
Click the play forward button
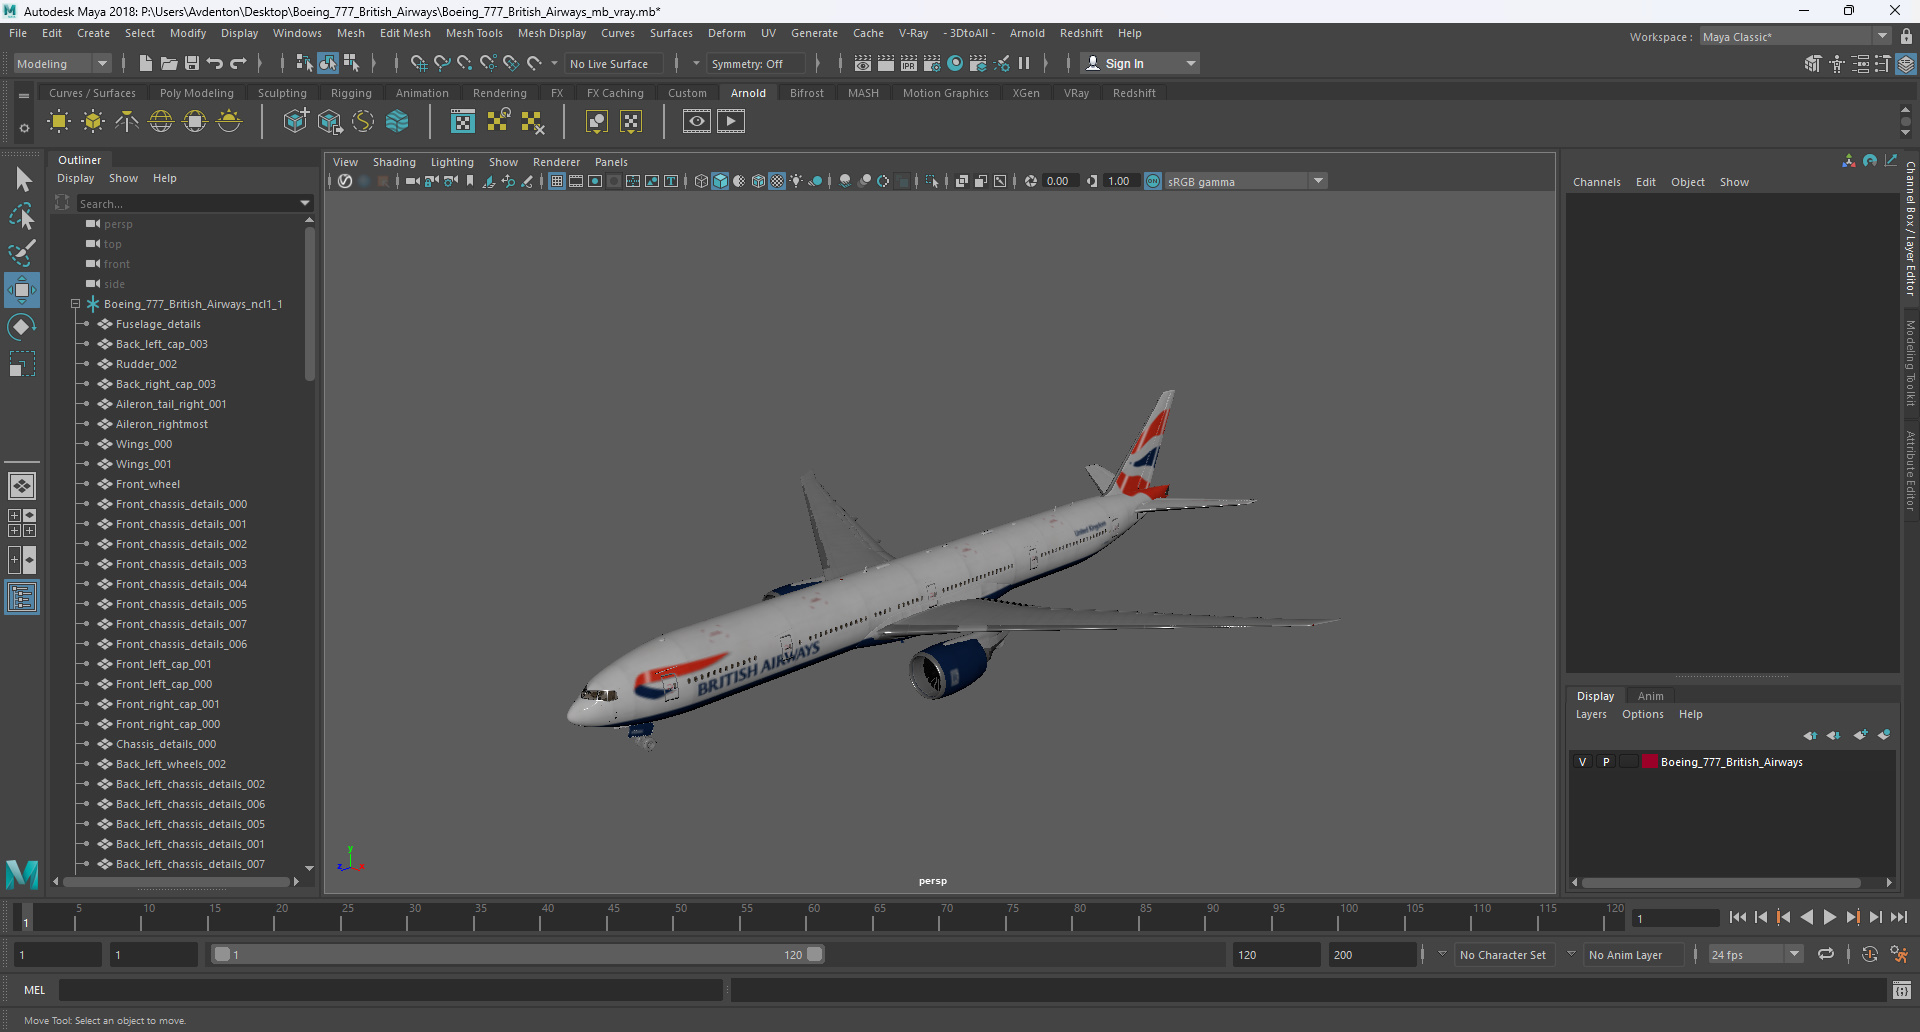1829,917
